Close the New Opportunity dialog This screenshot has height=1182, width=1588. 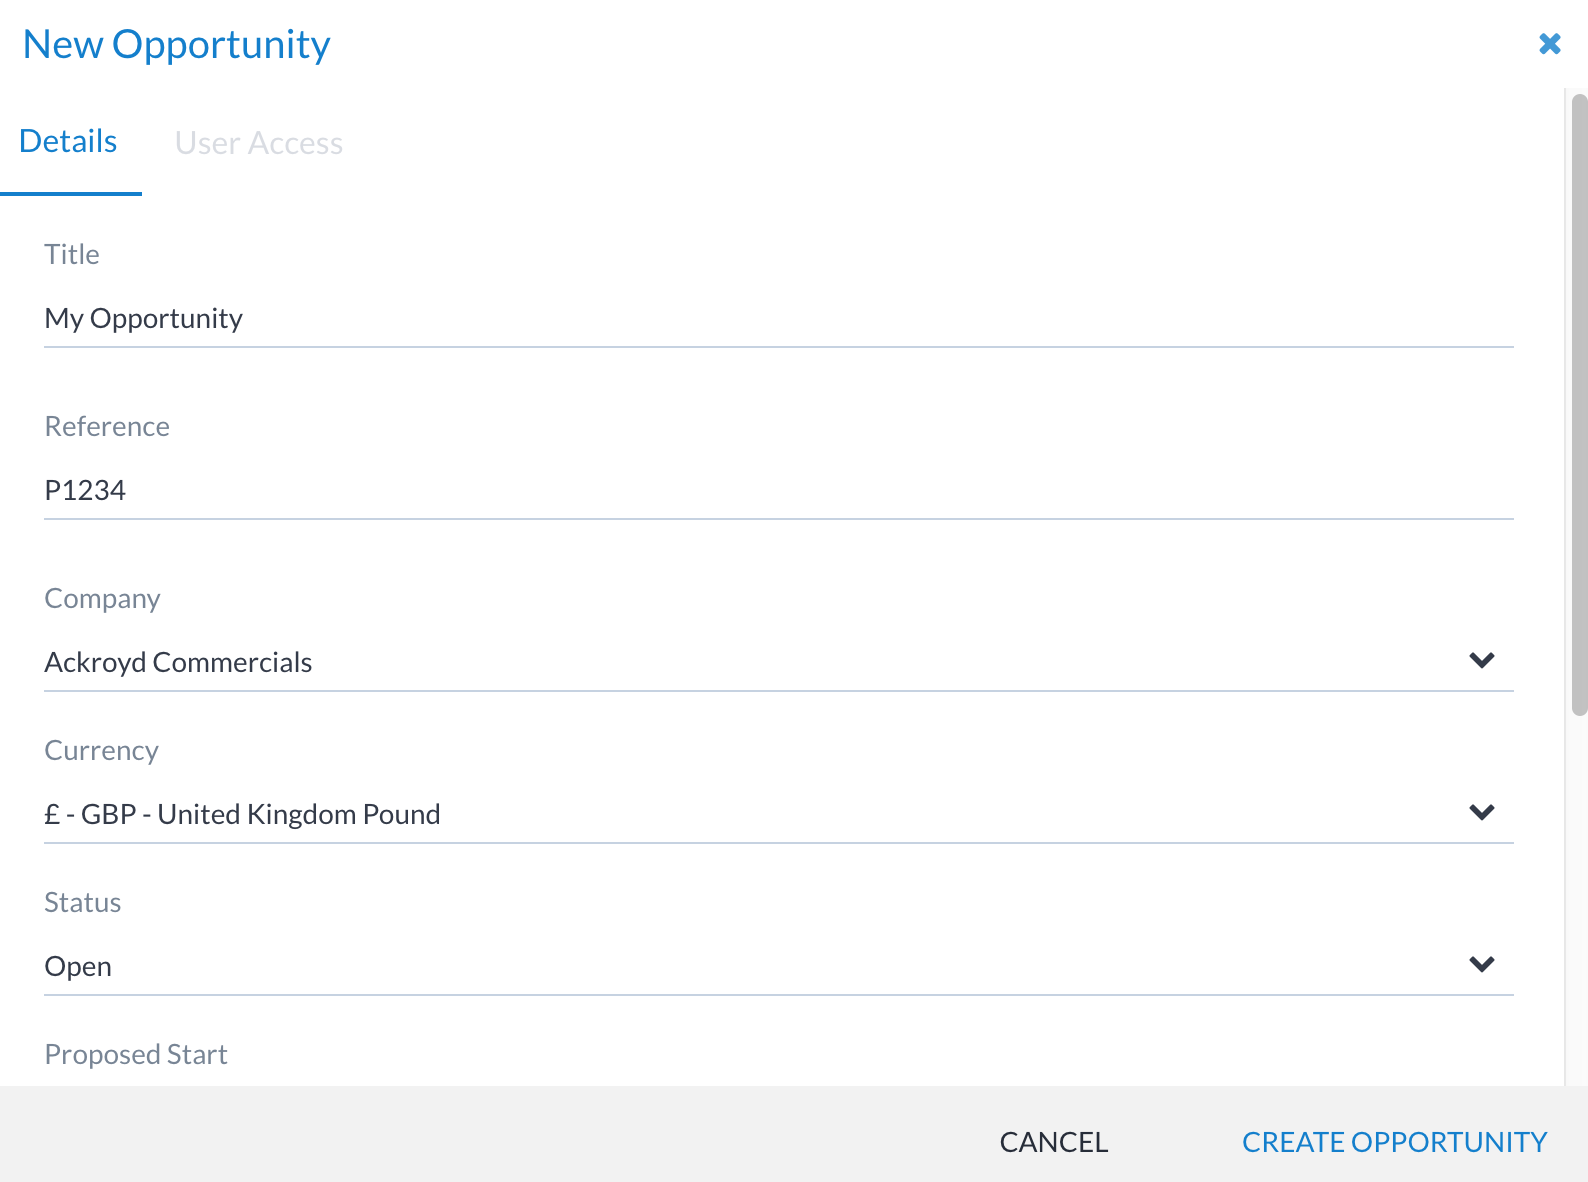(1550, 44)
